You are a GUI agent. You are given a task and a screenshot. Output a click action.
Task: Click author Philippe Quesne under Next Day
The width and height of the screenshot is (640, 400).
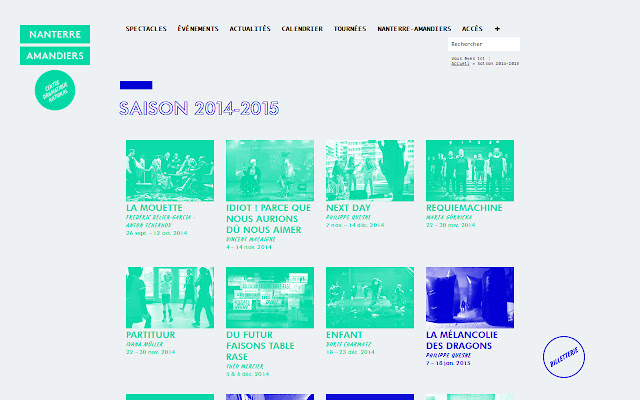348,218
